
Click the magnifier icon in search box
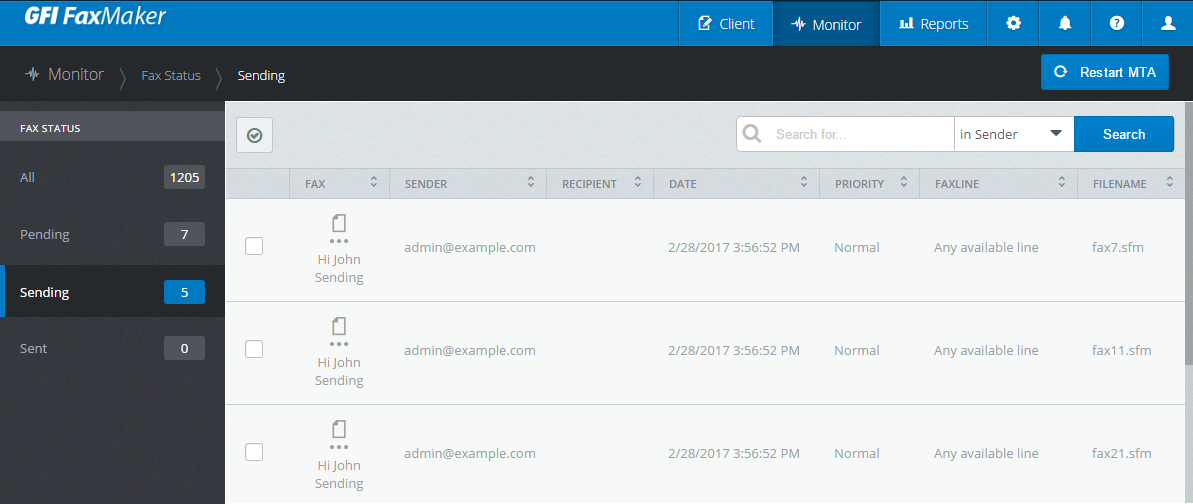[x=752, y=134]
